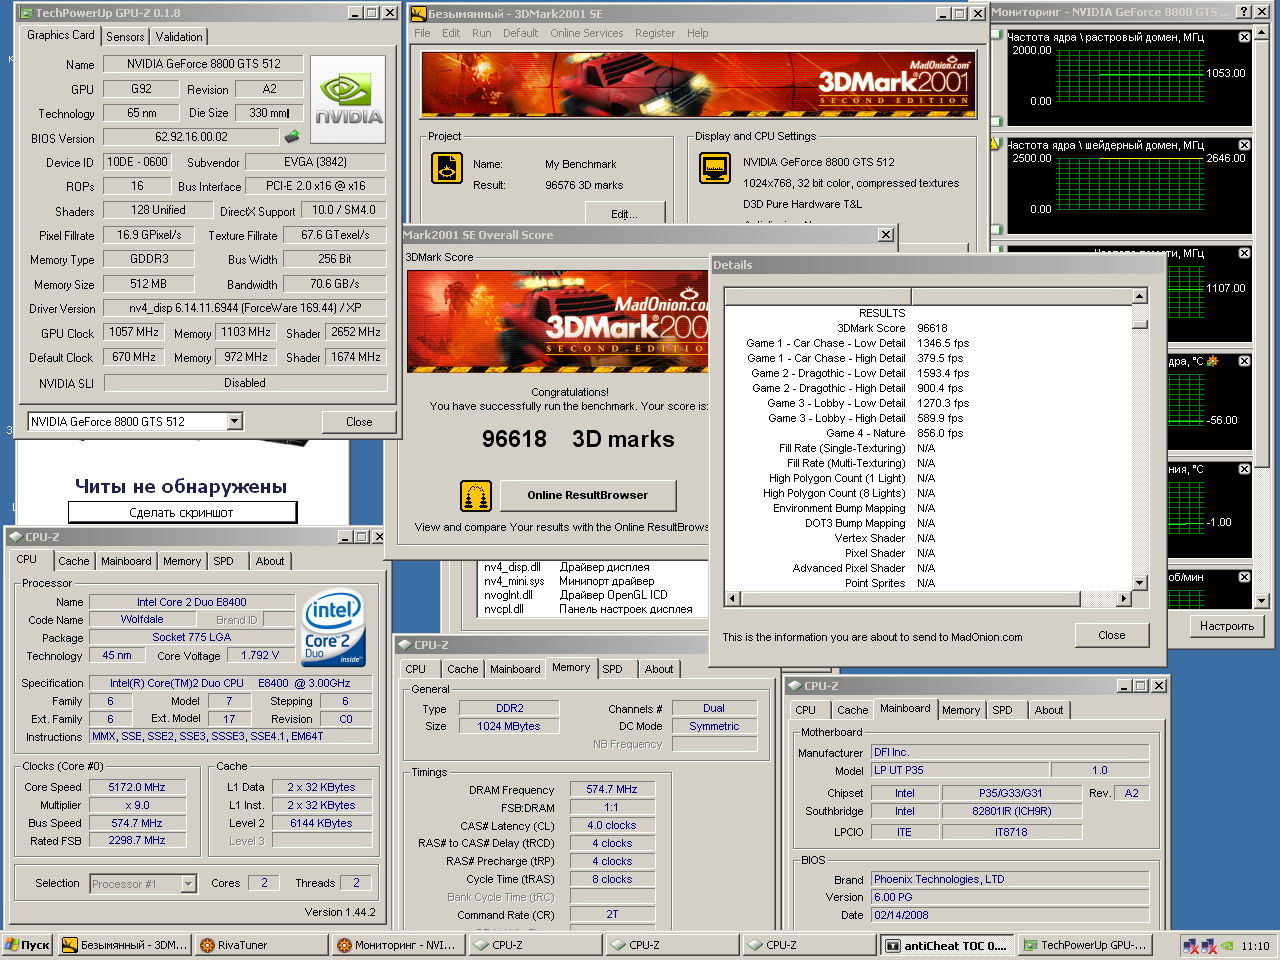Click the gear icon on core temperature graph
The height and width of the screenshot is (960, 1280).
(1213, 361)
